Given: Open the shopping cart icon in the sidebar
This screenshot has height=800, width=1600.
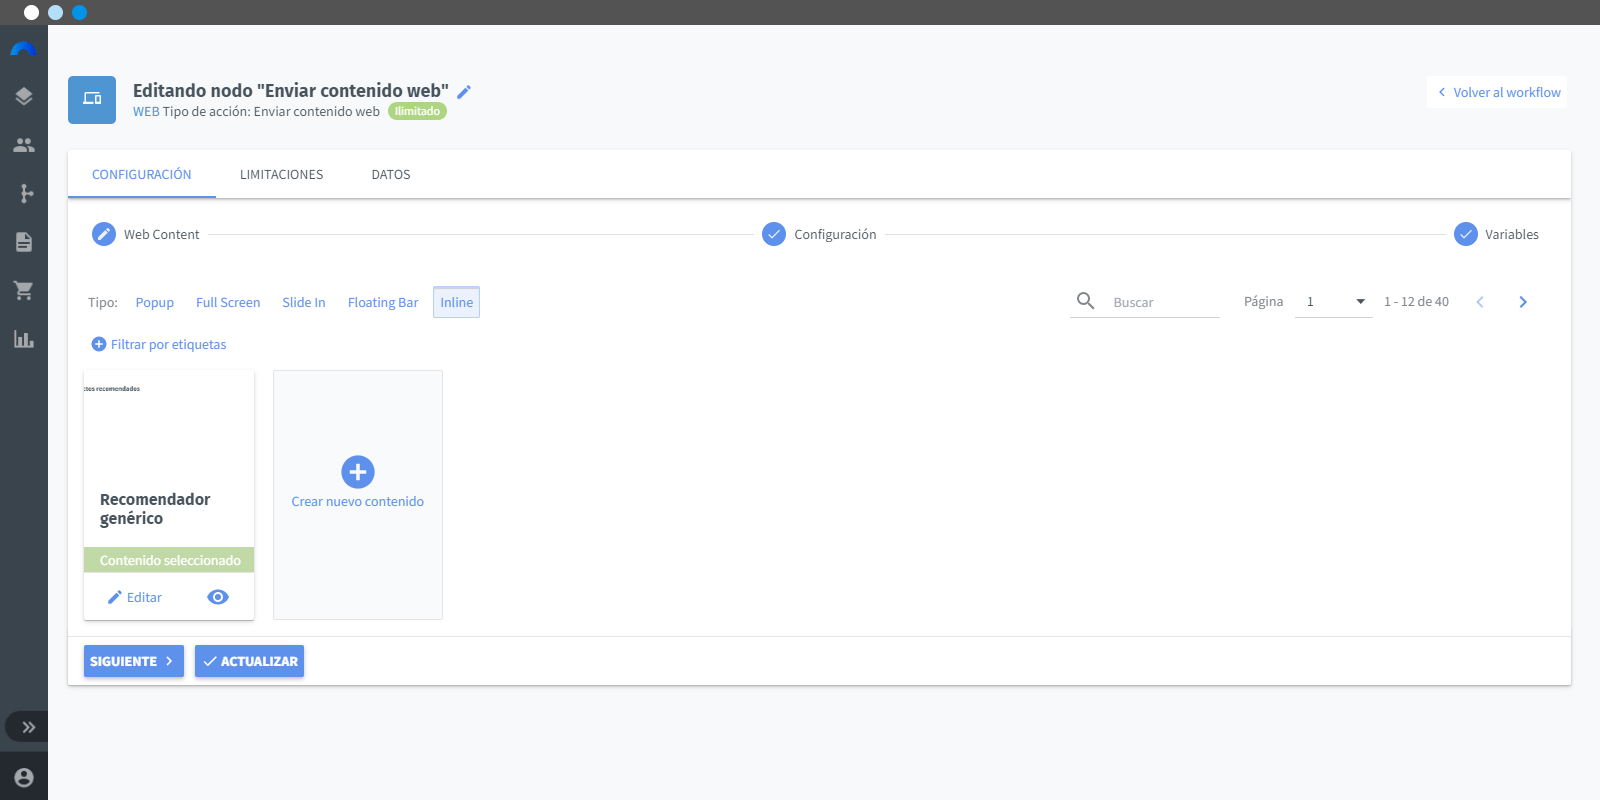Looking at the screenshot, I should 23,290.
